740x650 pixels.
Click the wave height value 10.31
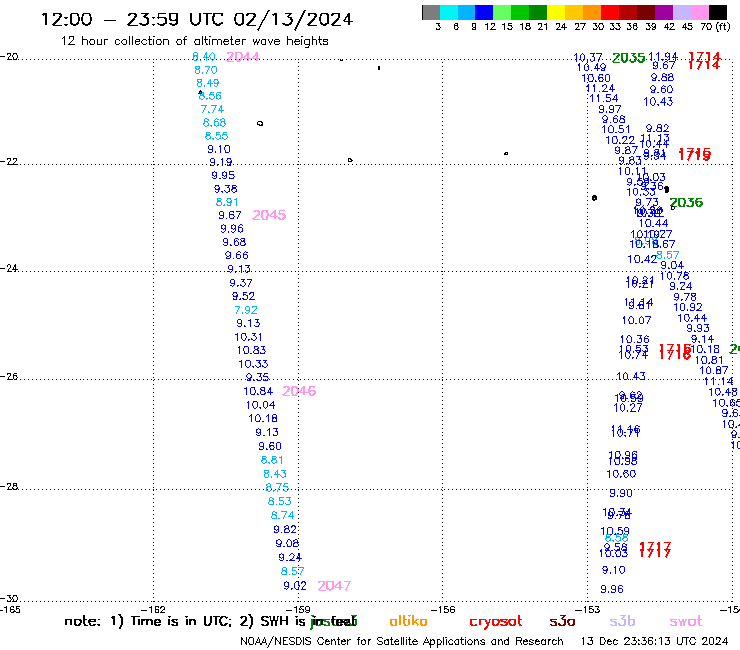pos(248,338)
